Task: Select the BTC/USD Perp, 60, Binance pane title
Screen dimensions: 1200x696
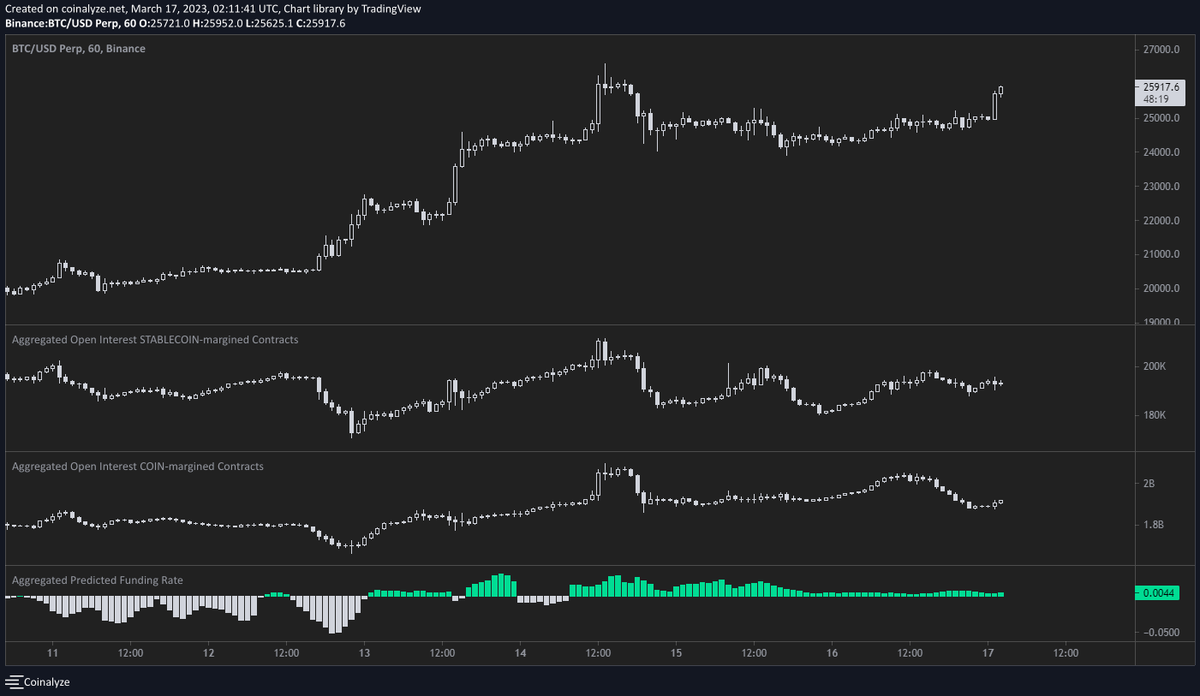Action: pos(78,47)
